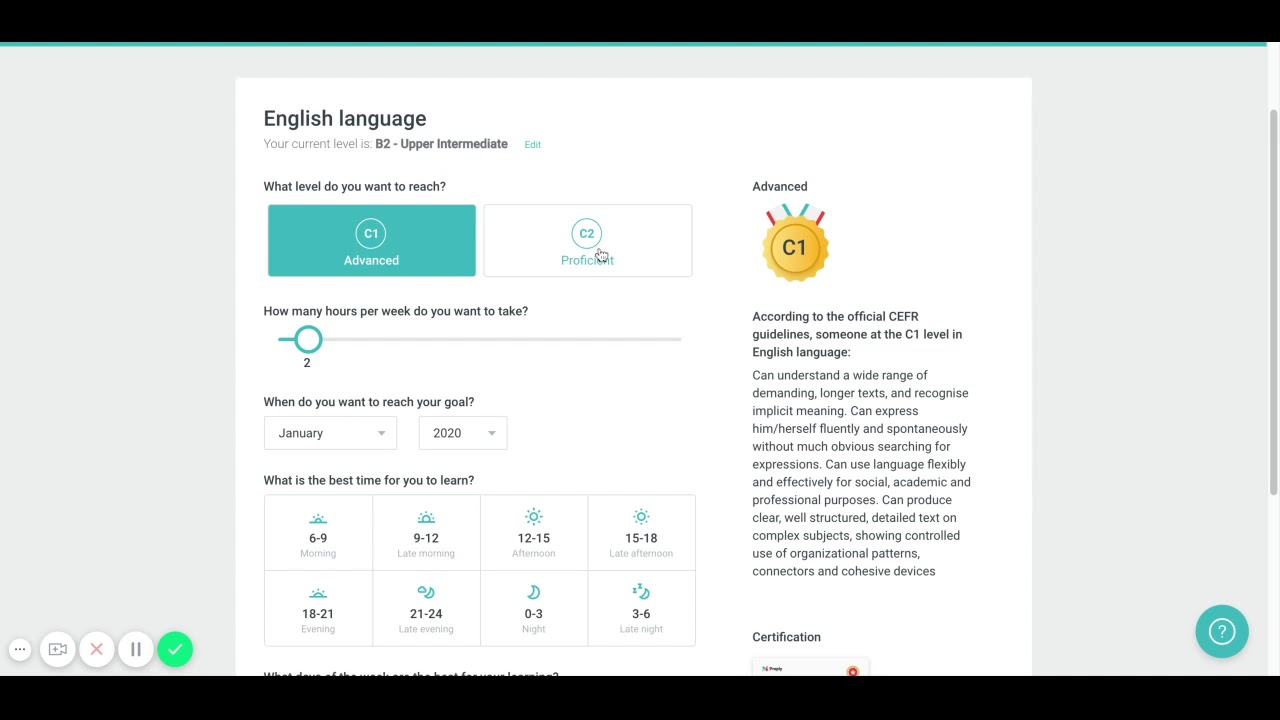1280x720 pixels.
Task: Toggle the 21-24 Late evening time slot
Action: click(x=426, y=608)
